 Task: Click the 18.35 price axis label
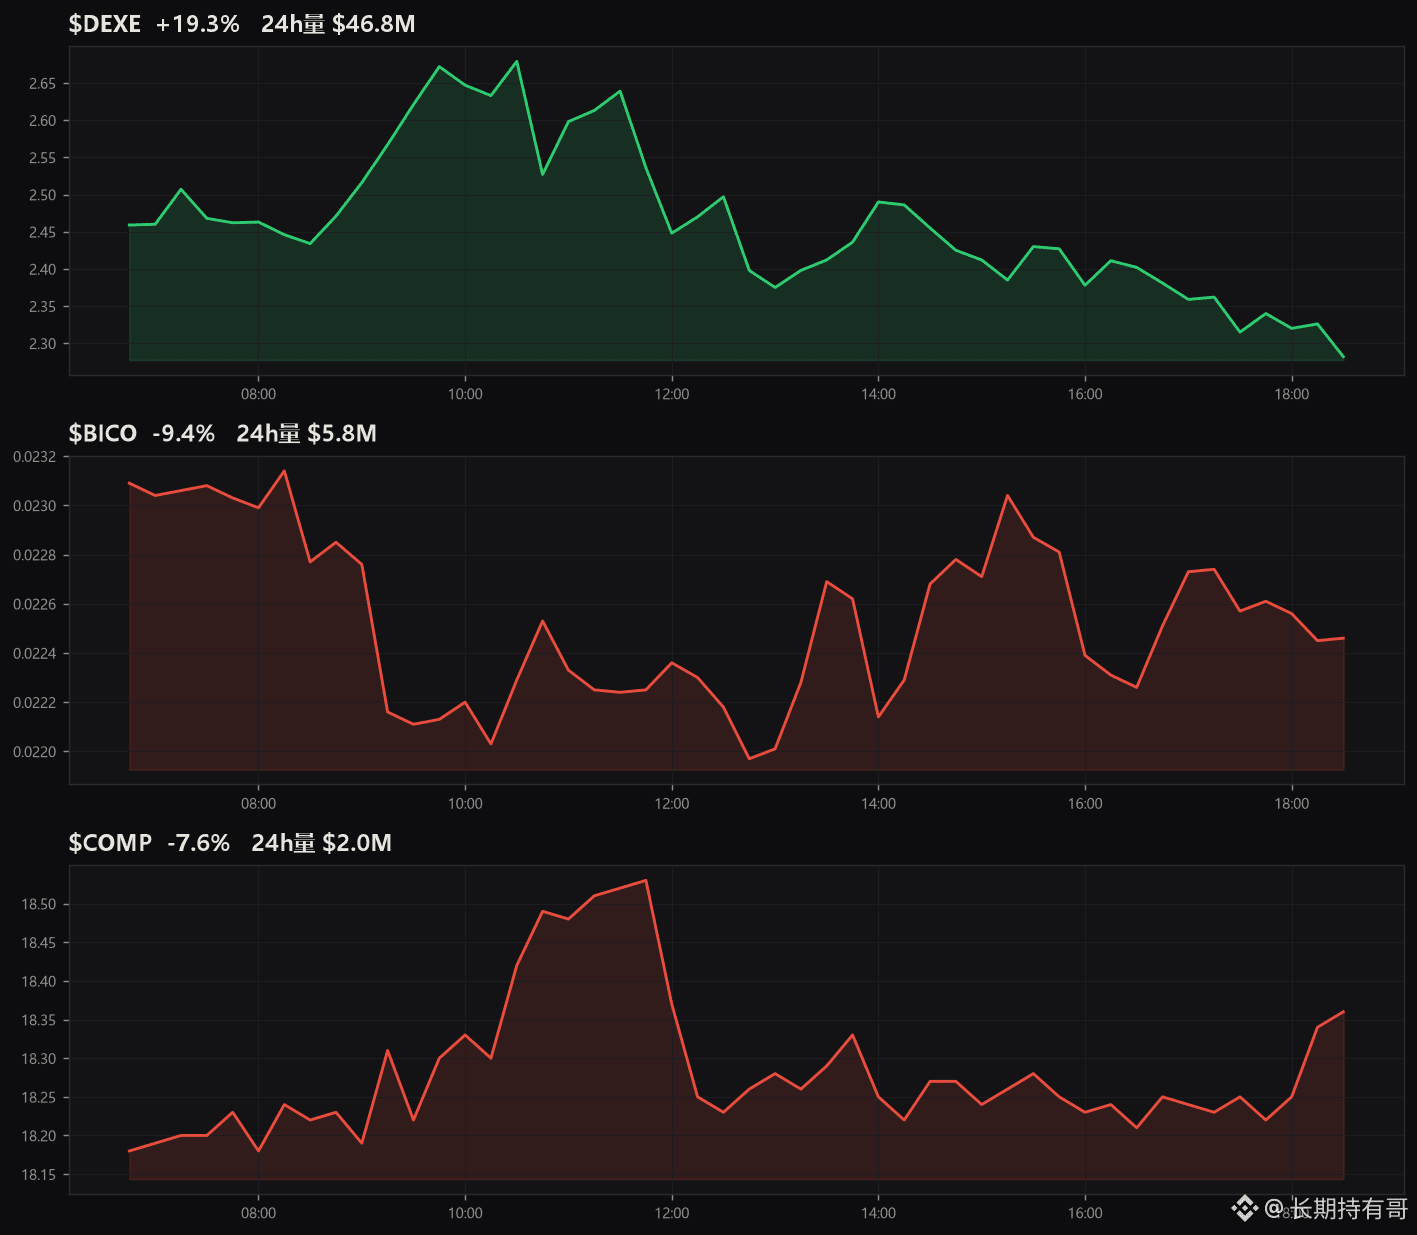click(x=39, y=1021)
